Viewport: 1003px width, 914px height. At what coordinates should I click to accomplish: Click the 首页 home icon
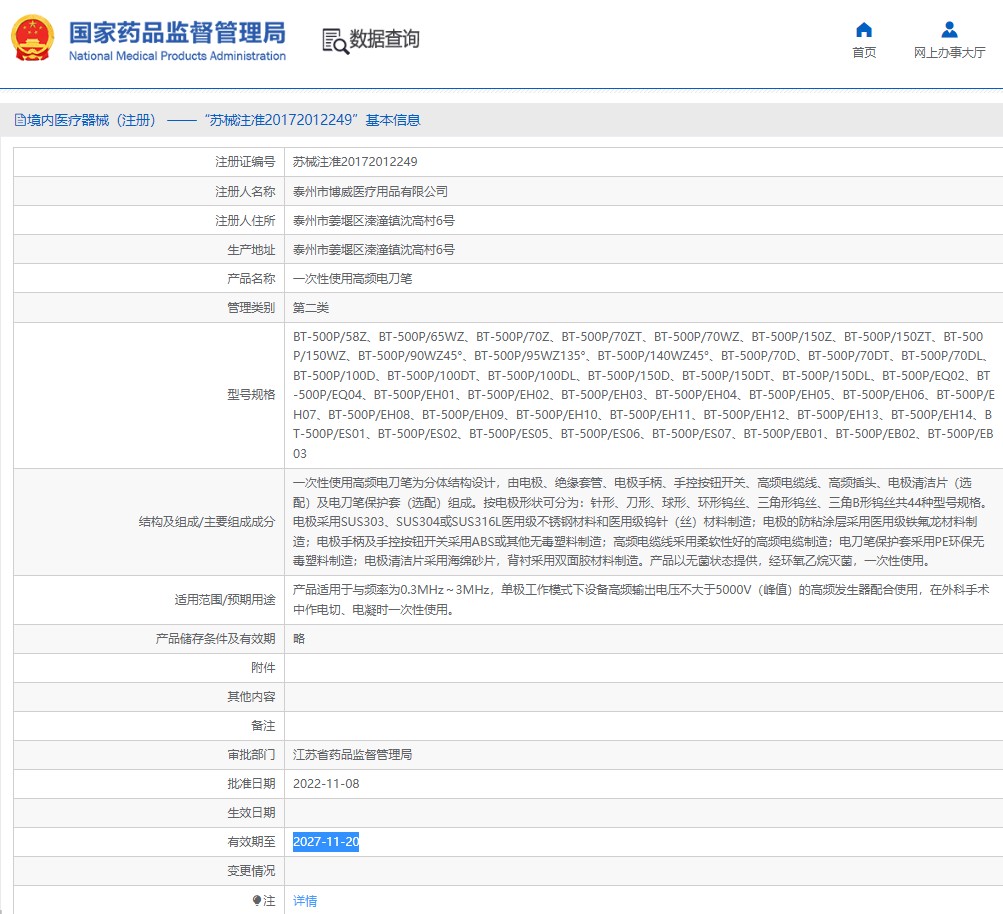click(864, 30)
